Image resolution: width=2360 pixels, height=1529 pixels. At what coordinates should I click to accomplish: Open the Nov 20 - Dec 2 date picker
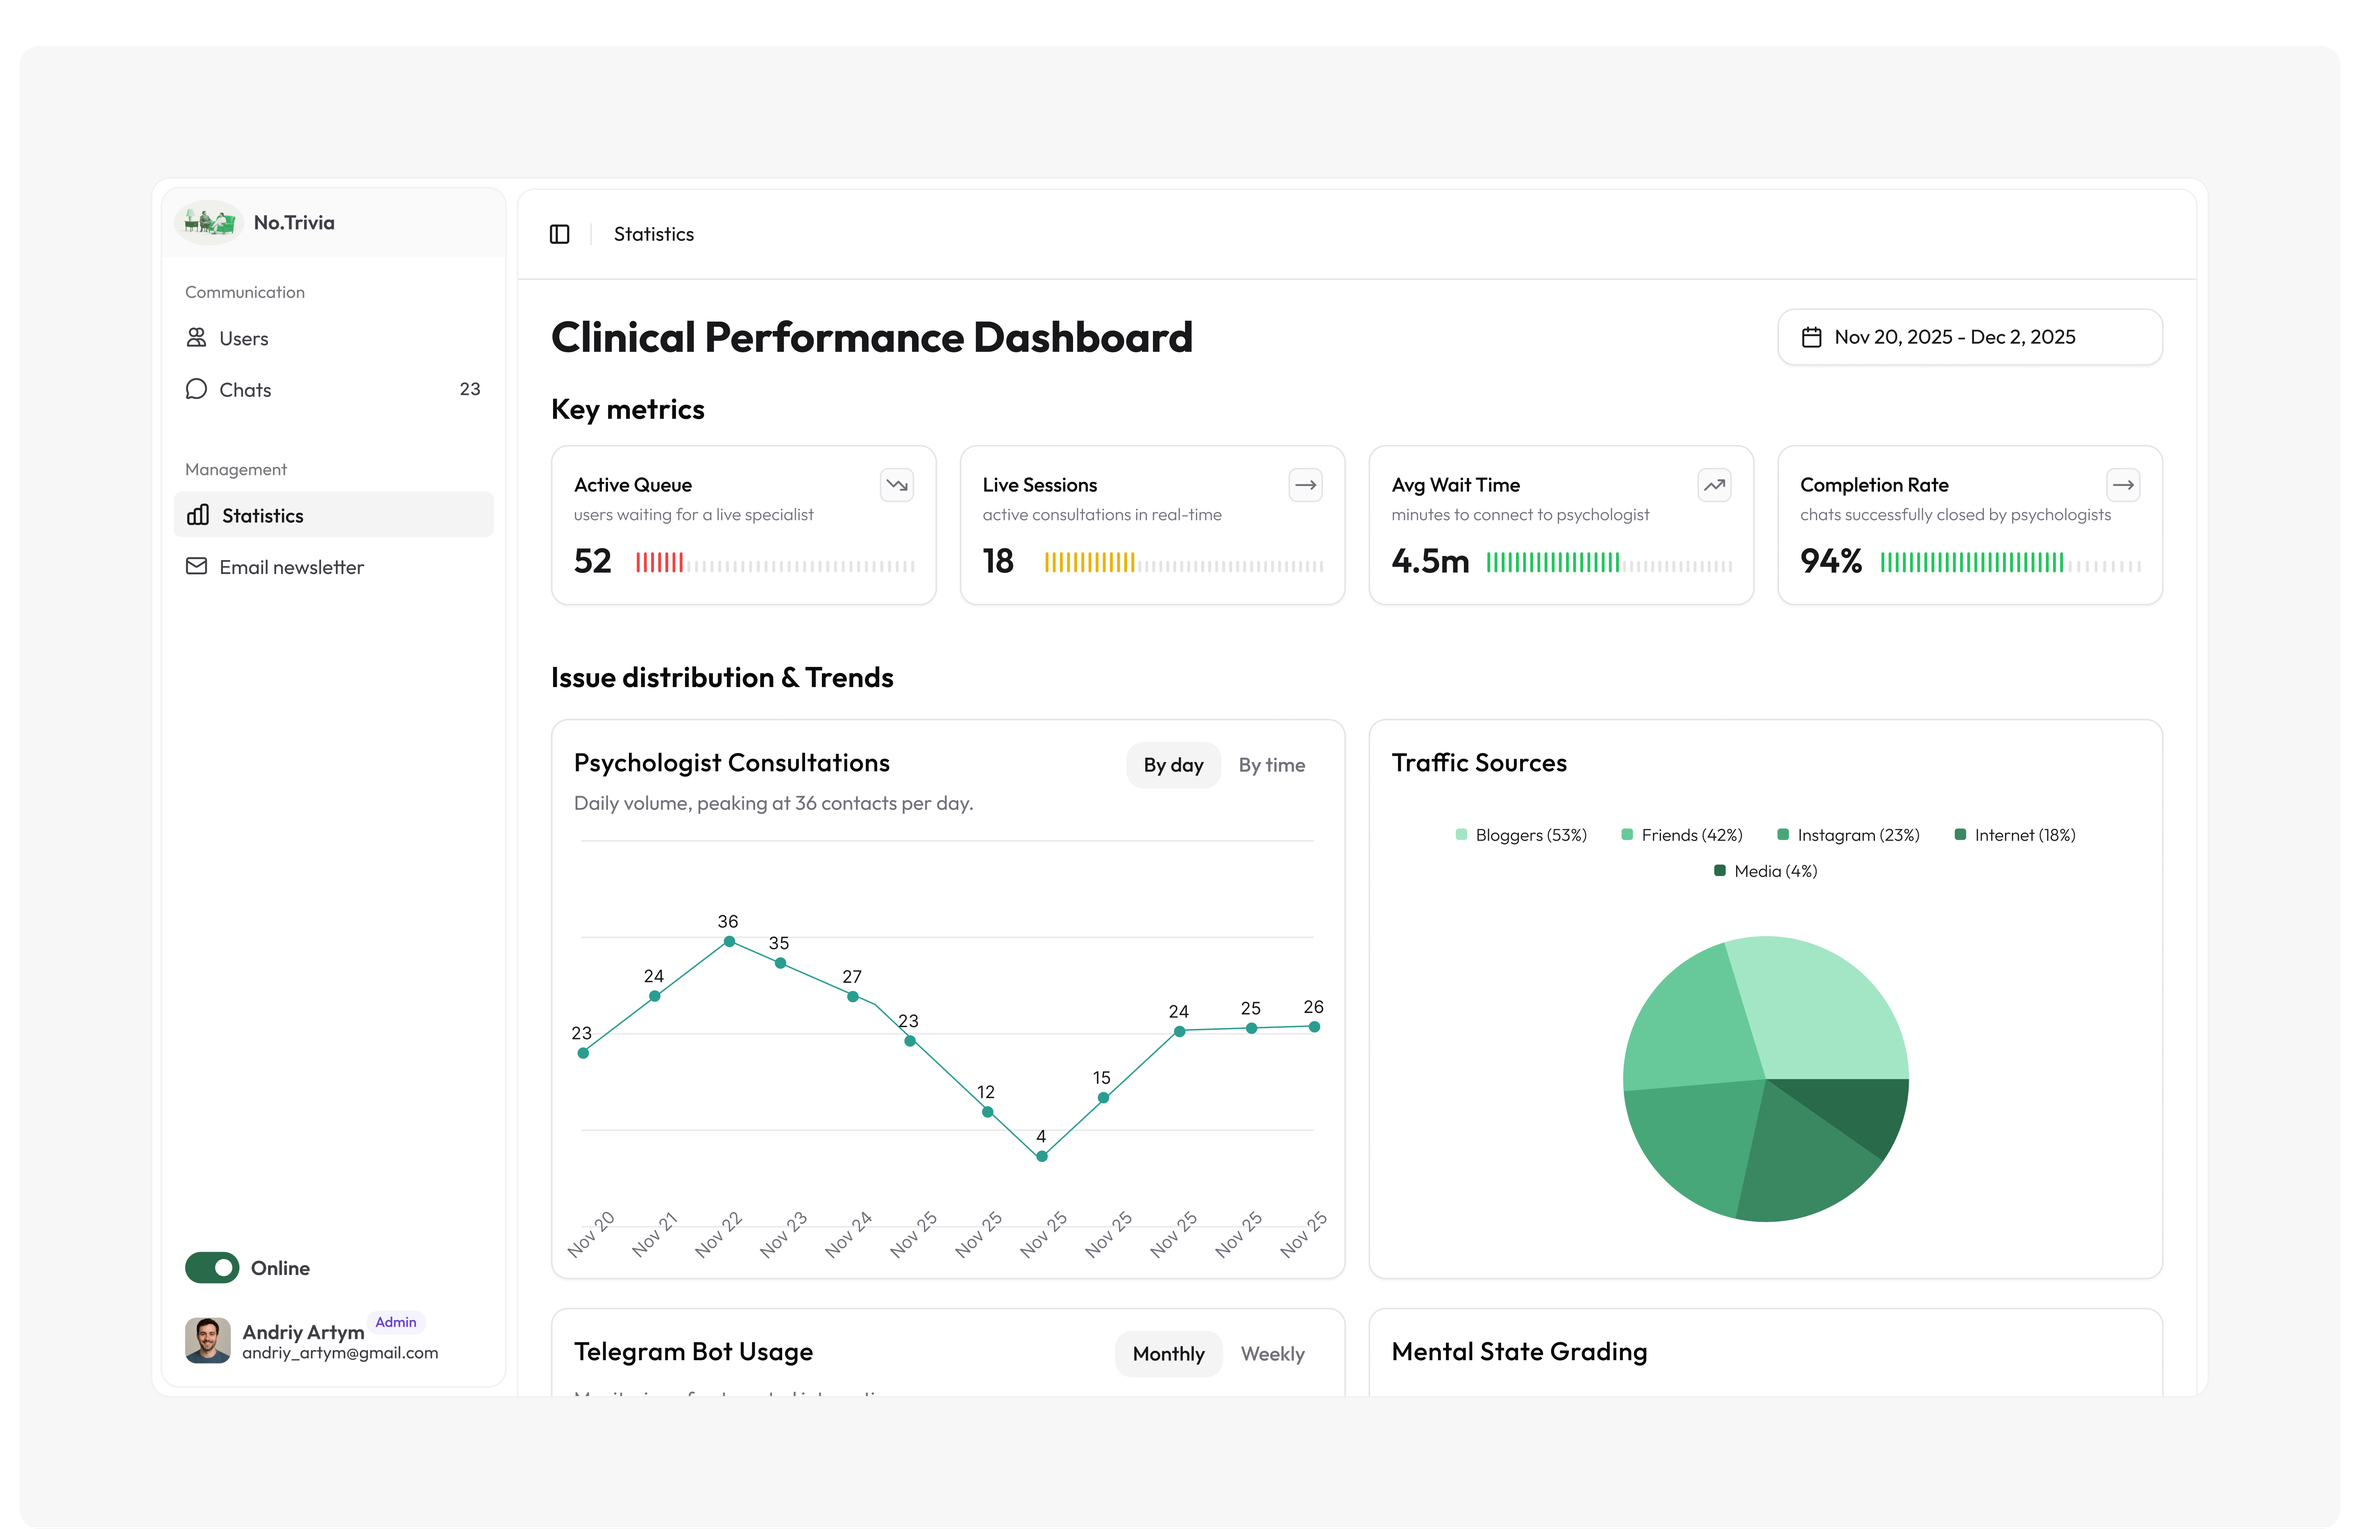pyautogui.click(x=1969, y=337)
